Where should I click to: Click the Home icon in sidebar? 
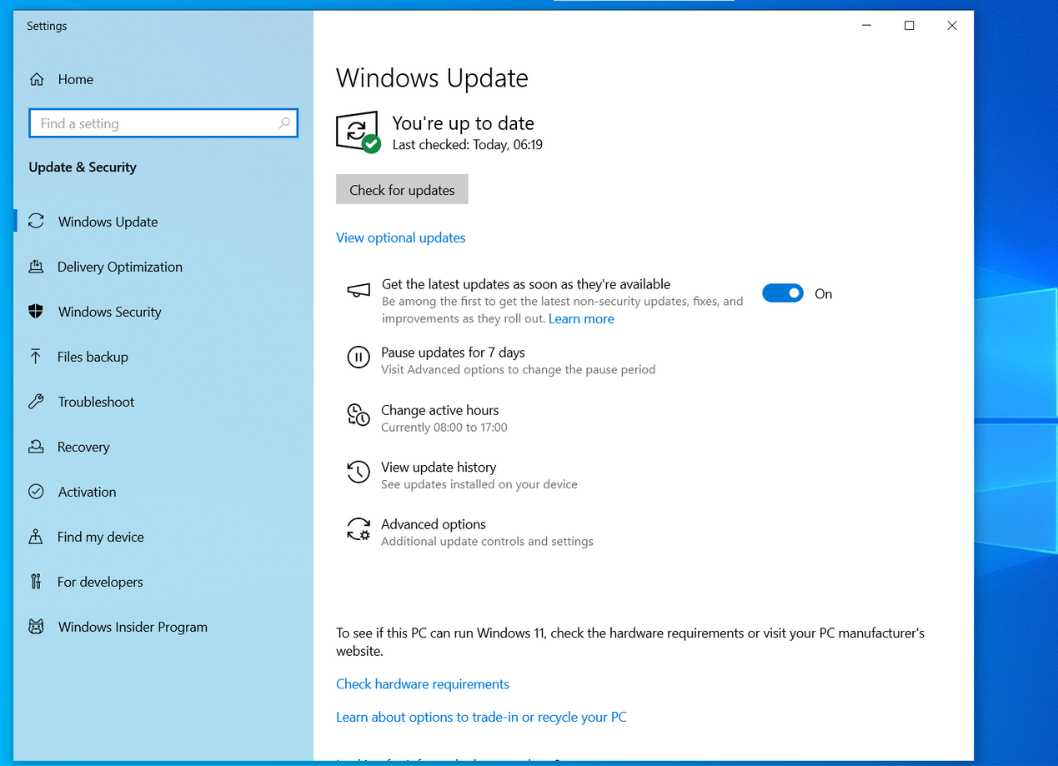(37, 80)
